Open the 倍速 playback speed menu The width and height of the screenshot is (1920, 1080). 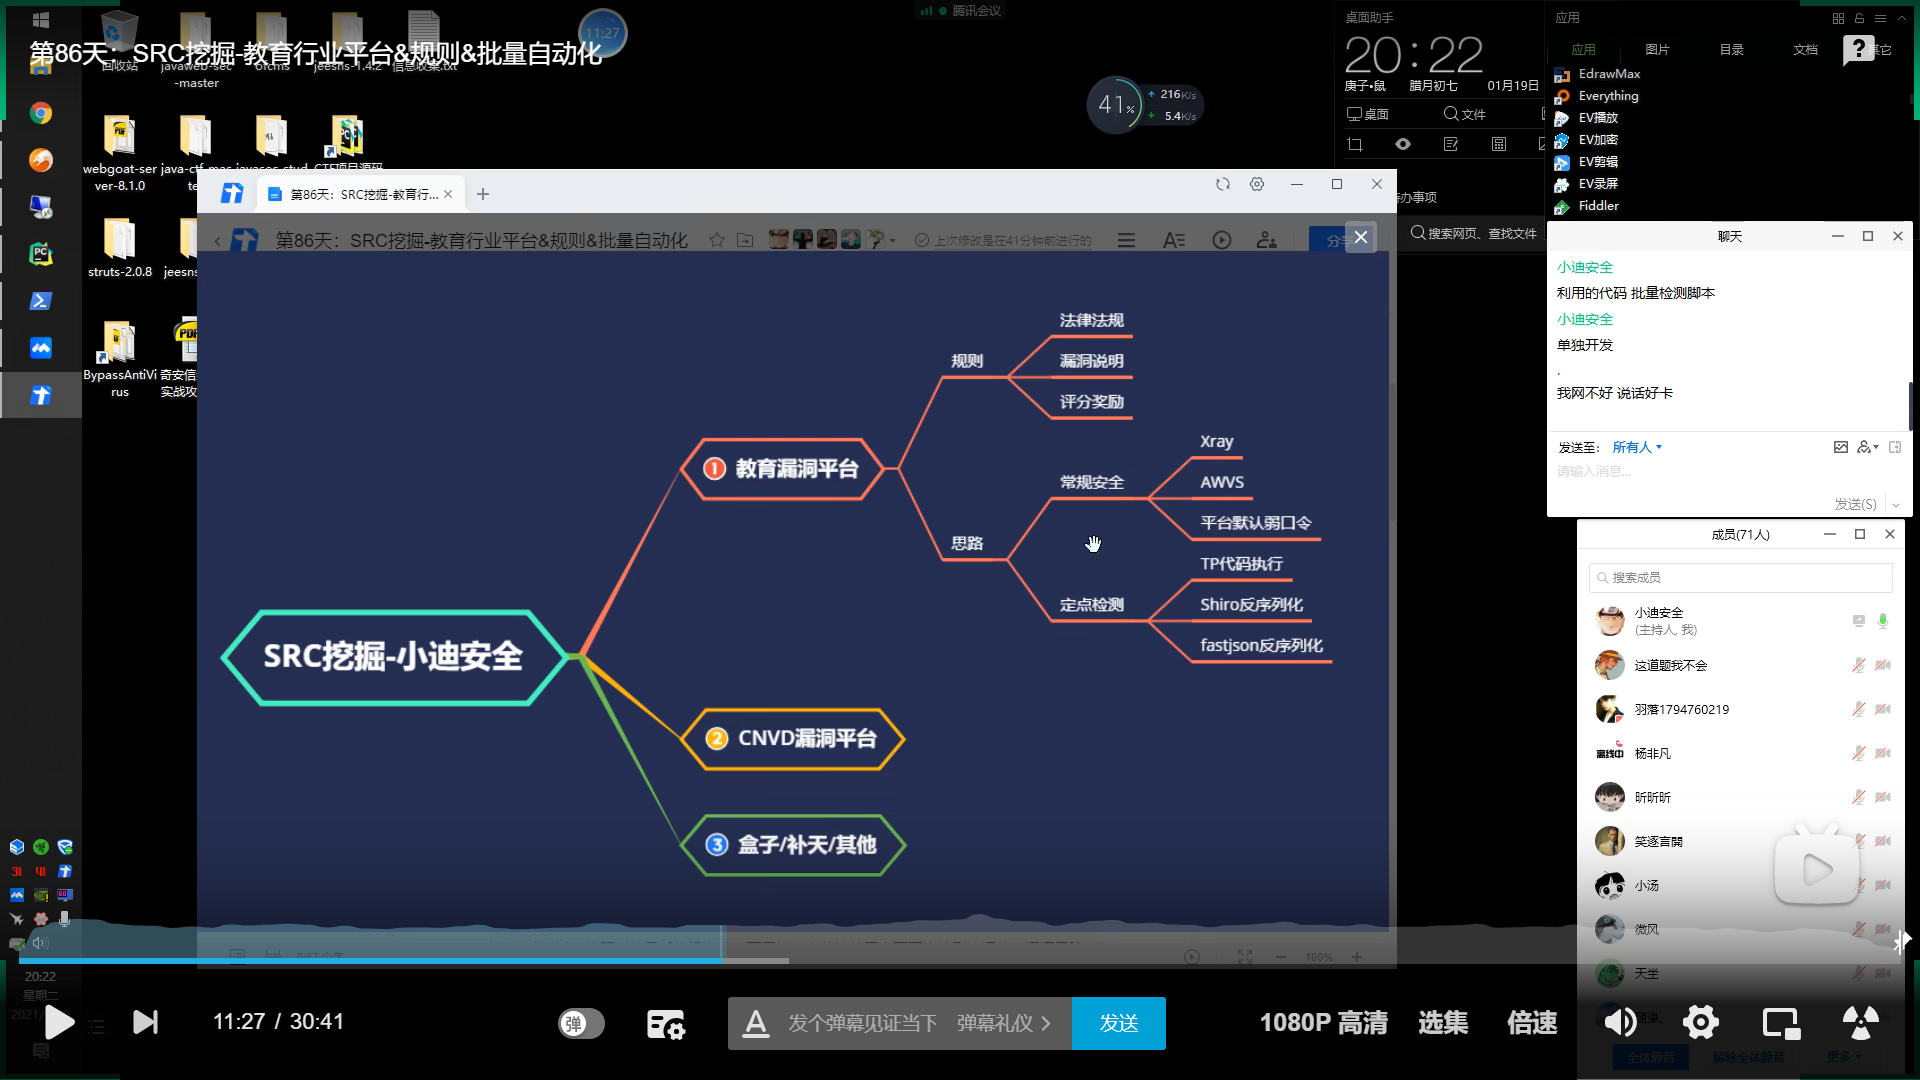1531,1023
